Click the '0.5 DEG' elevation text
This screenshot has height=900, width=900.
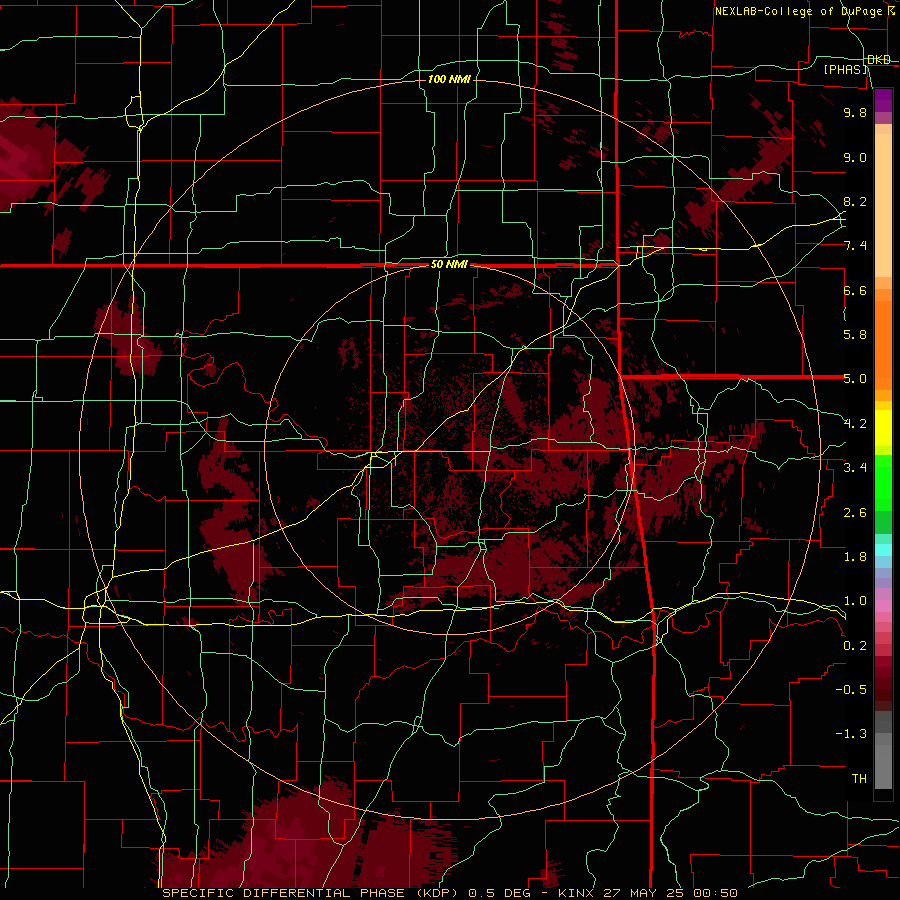[x=499, y=893]
